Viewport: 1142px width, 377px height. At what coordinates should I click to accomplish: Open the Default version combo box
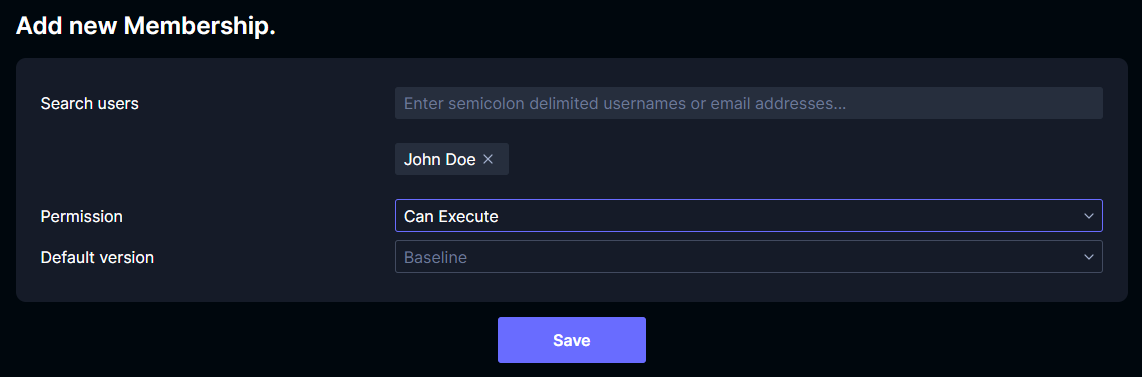pyautogui.click(x=749, y=257)
